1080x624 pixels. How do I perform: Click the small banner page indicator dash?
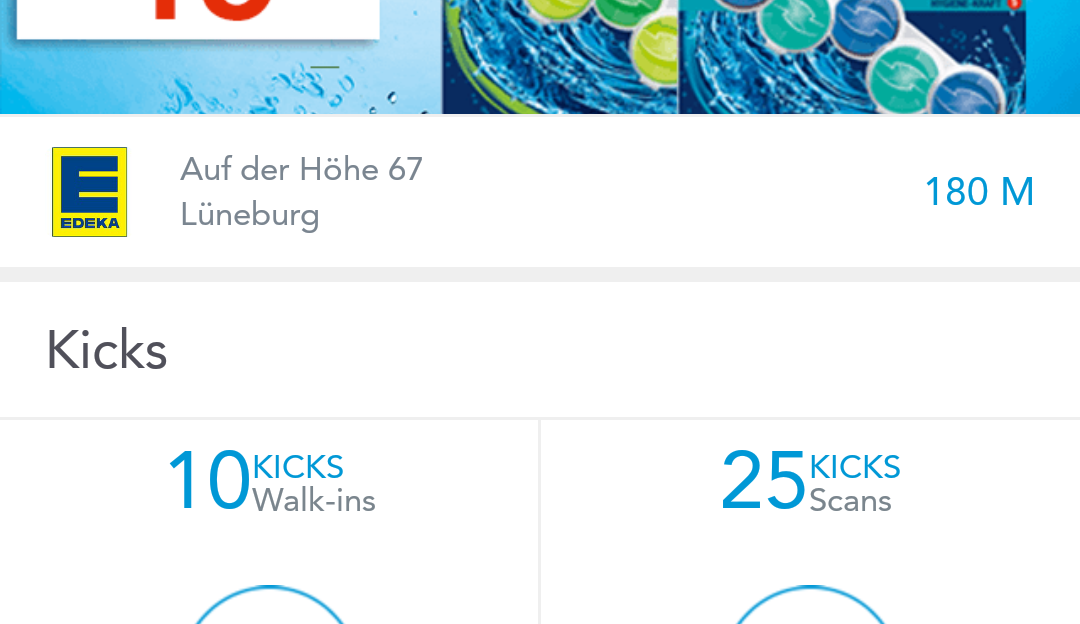[325, 67]
